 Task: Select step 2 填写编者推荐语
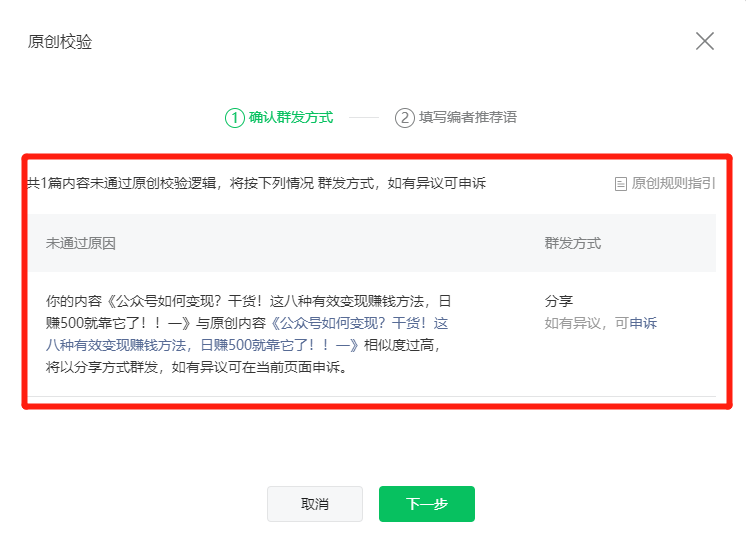point(456,117)
